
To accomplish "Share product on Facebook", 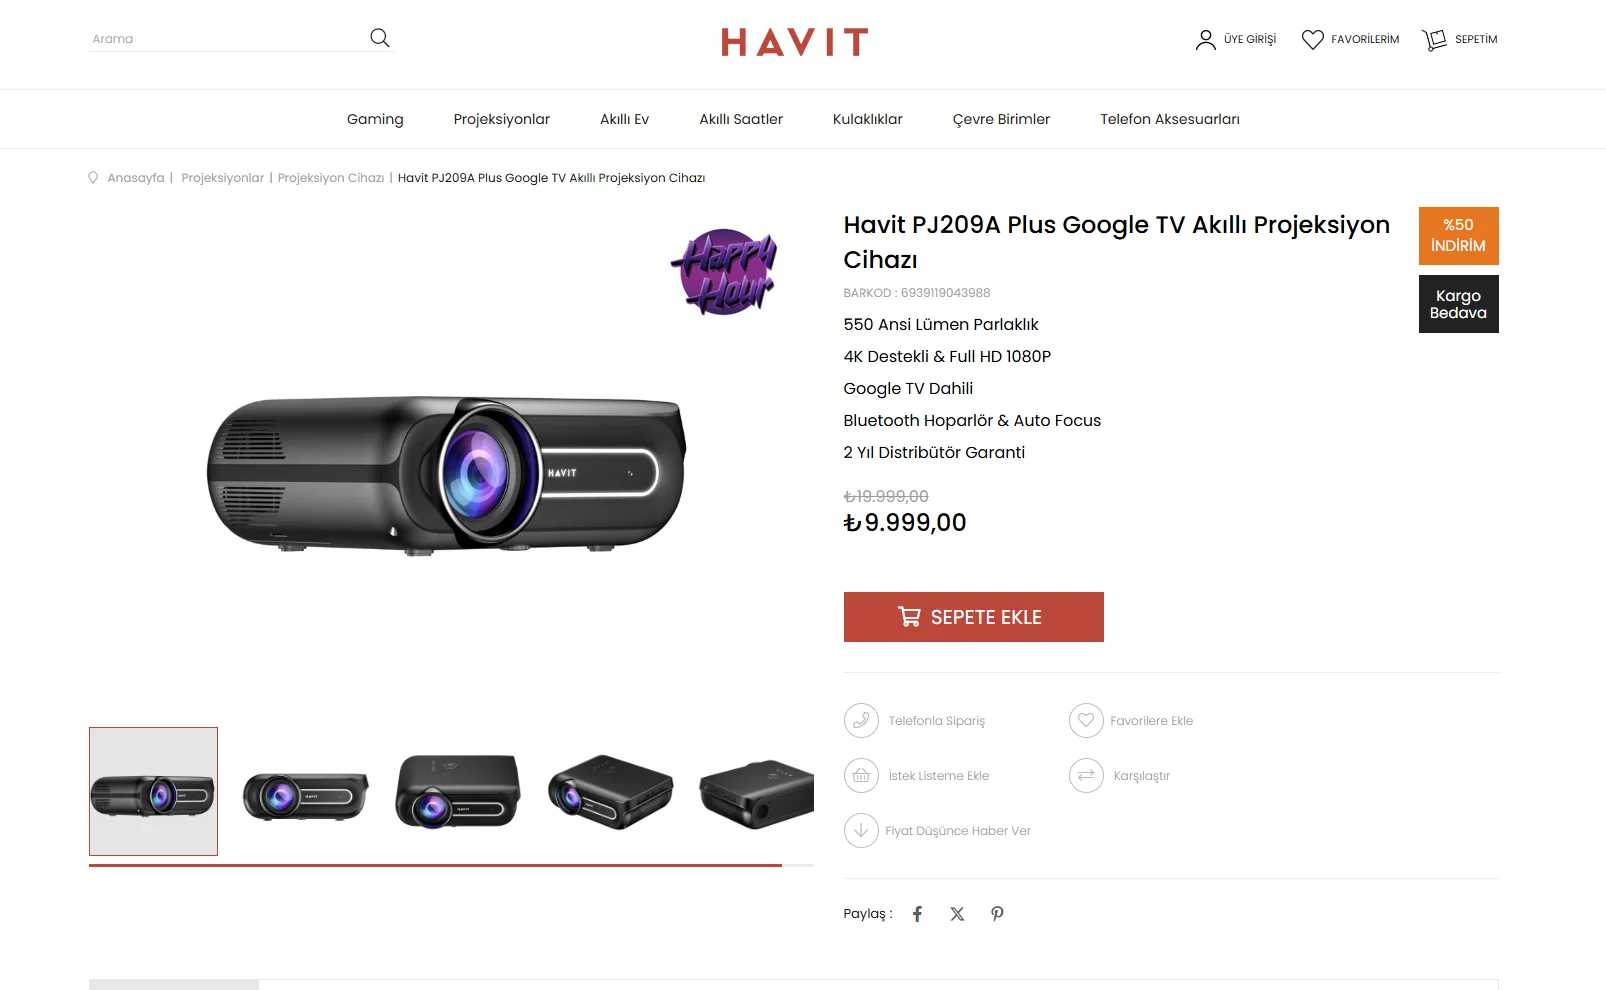I will coord(917,914).
